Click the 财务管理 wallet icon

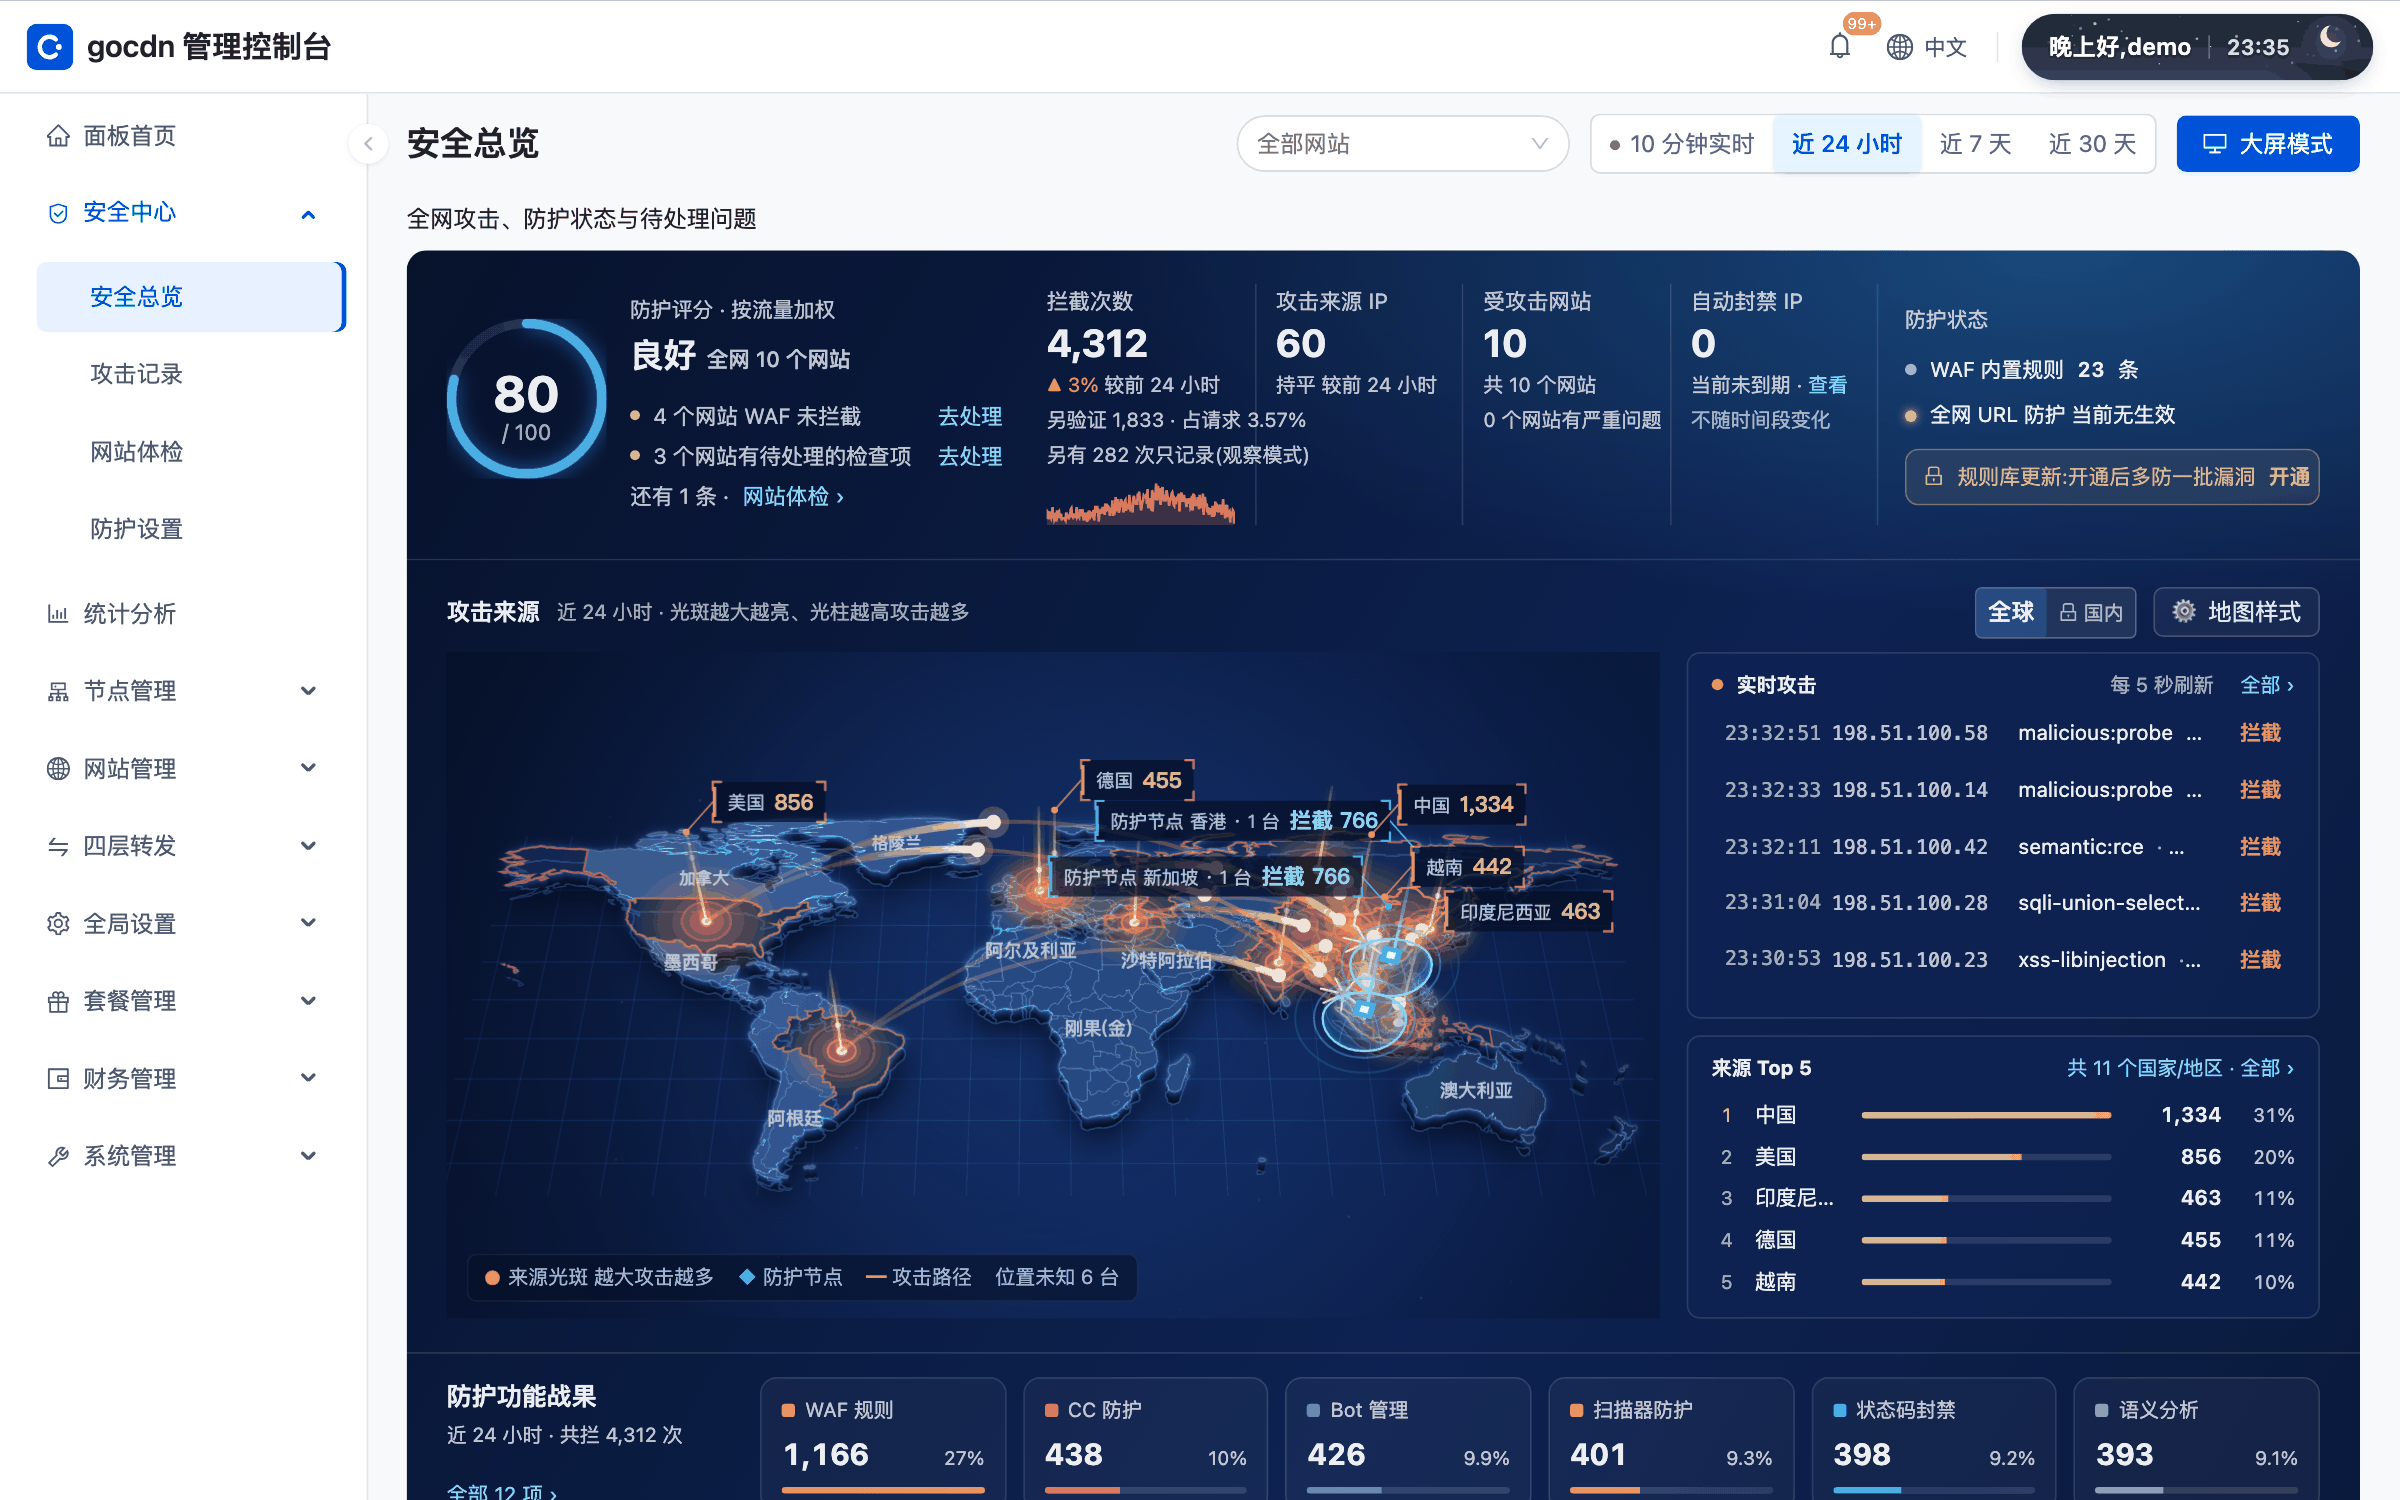point(58,1078)
